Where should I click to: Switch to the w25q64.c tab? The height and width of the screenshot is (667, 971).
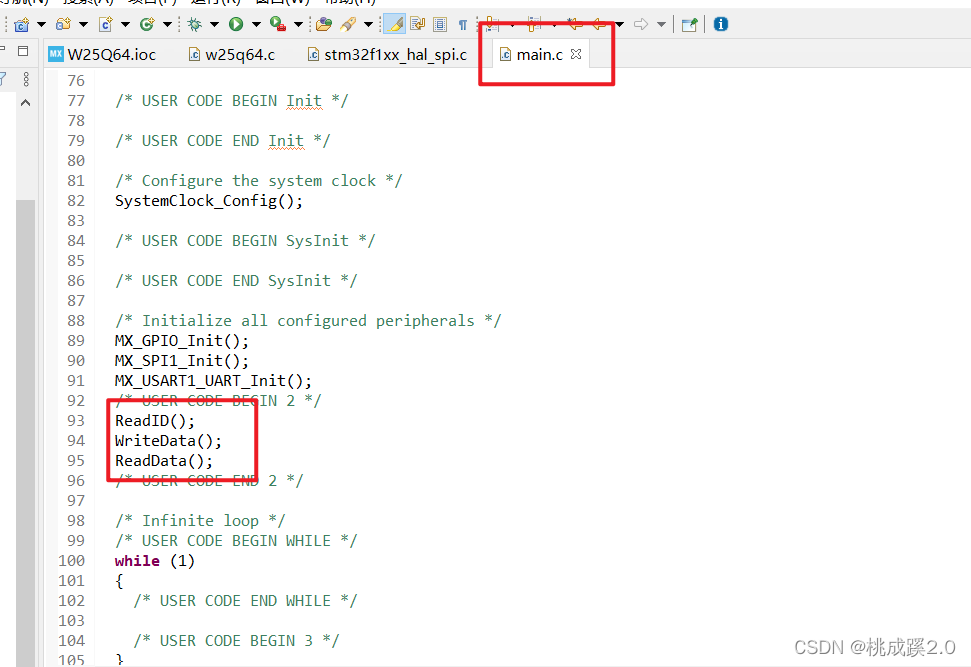[232, 54]
